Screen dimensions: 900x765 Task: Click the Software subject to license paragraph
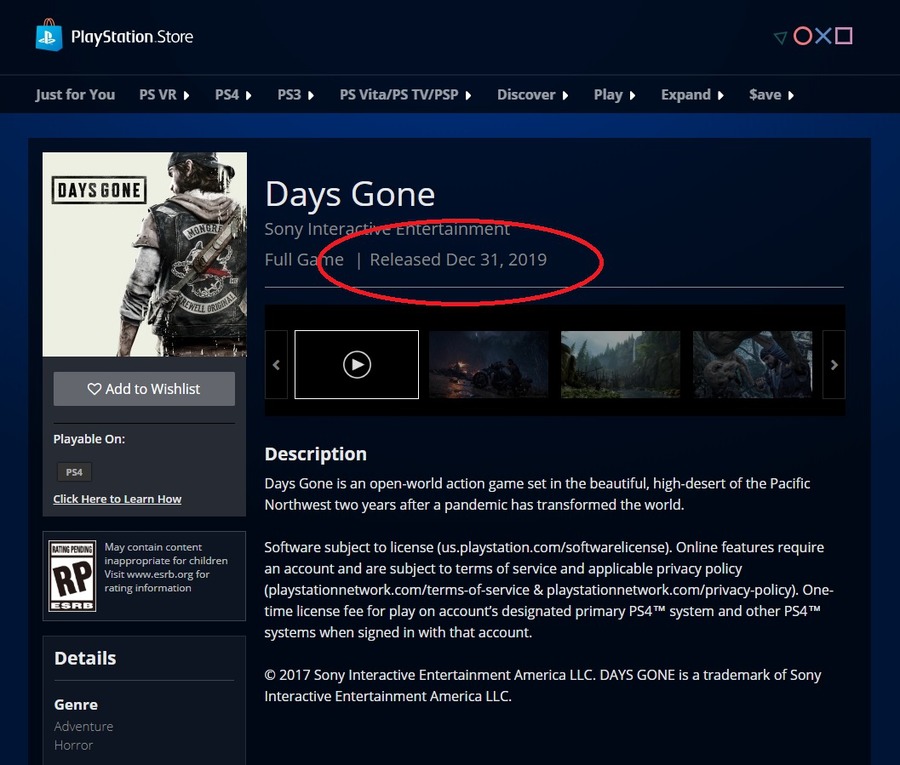pos(549,590)
